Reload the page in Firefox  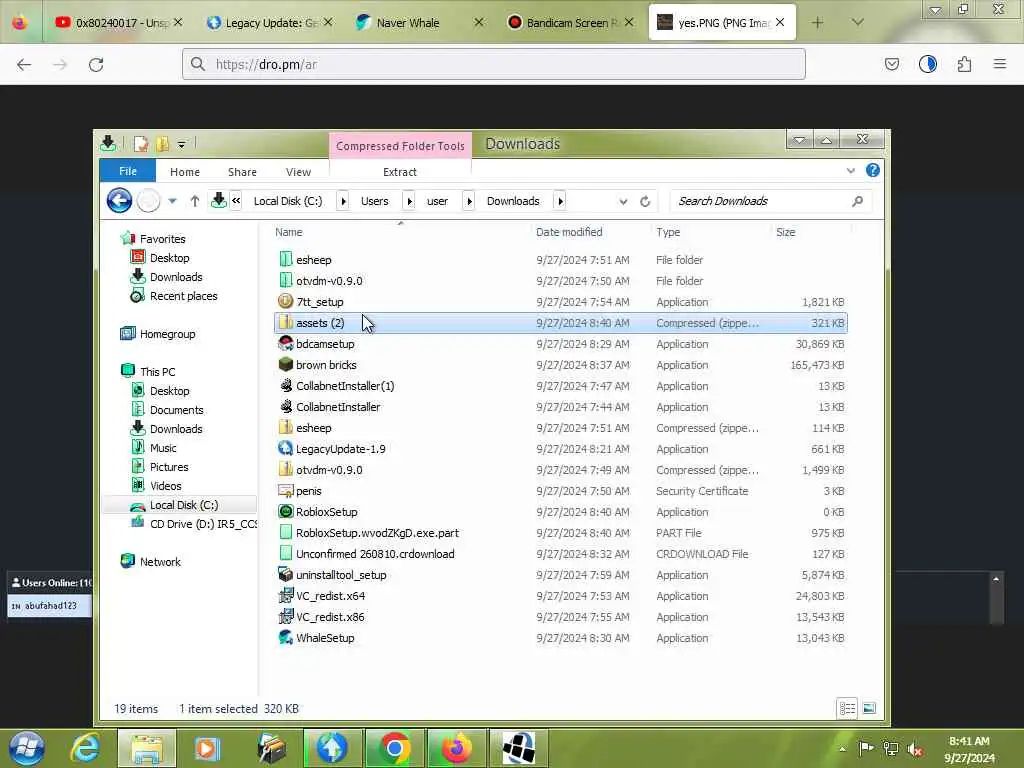pos(96,64)
